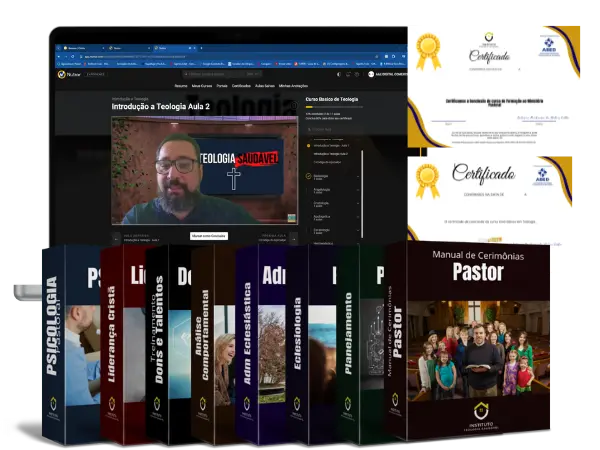Image resolution: width=600 pixels, height=450 pixels.
Task: Click the sync arrows icon beside theme toggle
Action: [x=348, y=75]
